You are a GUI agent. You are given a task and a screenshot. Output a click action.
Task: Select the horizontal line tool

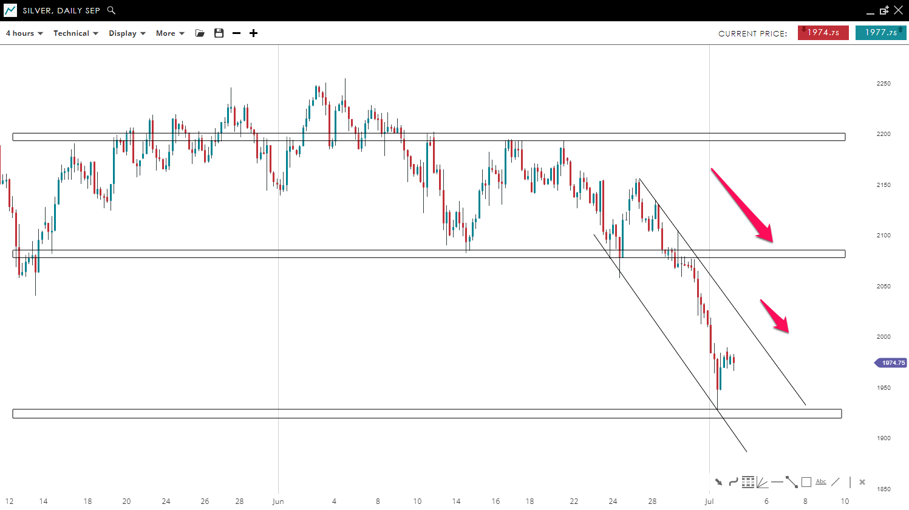click(777, 482)
